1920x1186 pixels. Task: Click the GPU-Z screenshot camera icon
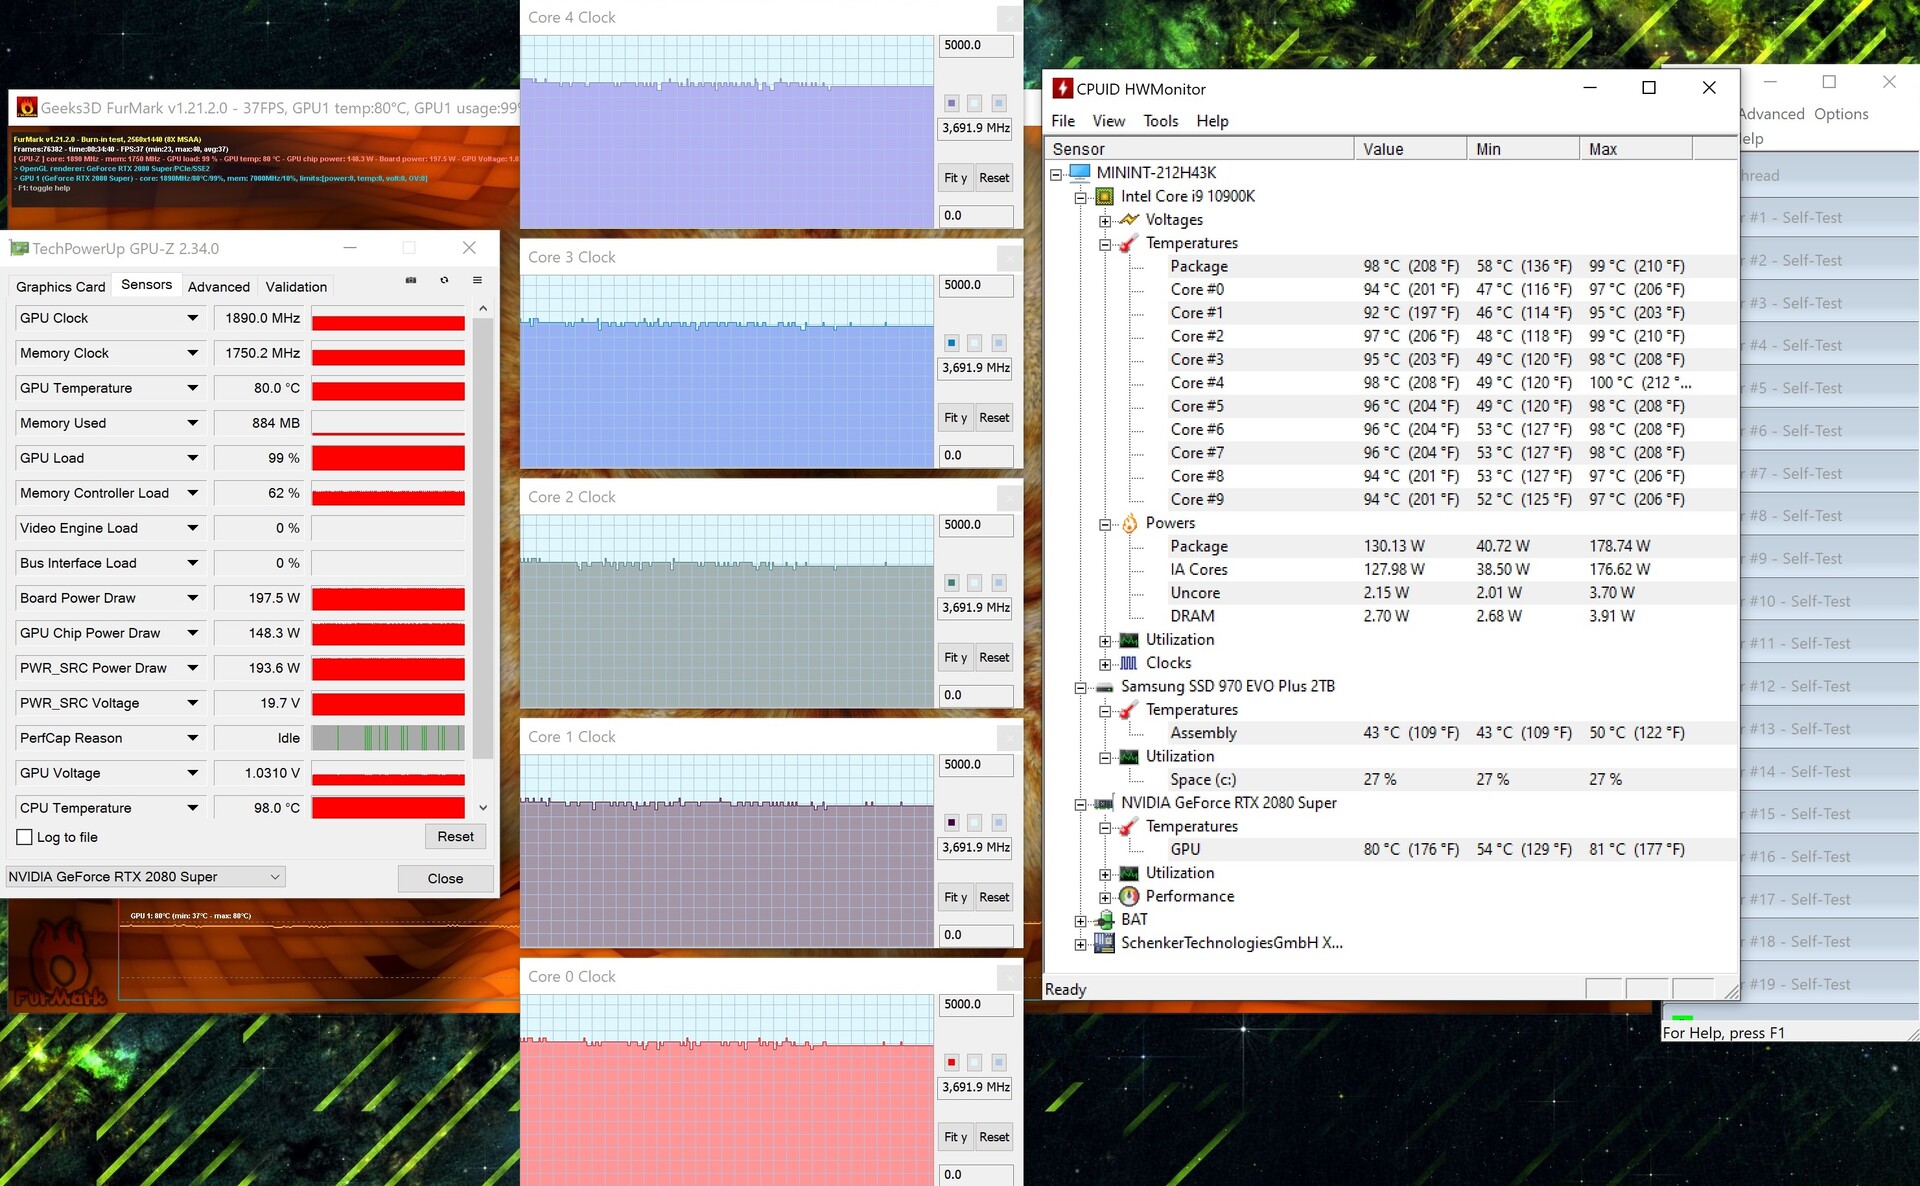coord(411,280)
